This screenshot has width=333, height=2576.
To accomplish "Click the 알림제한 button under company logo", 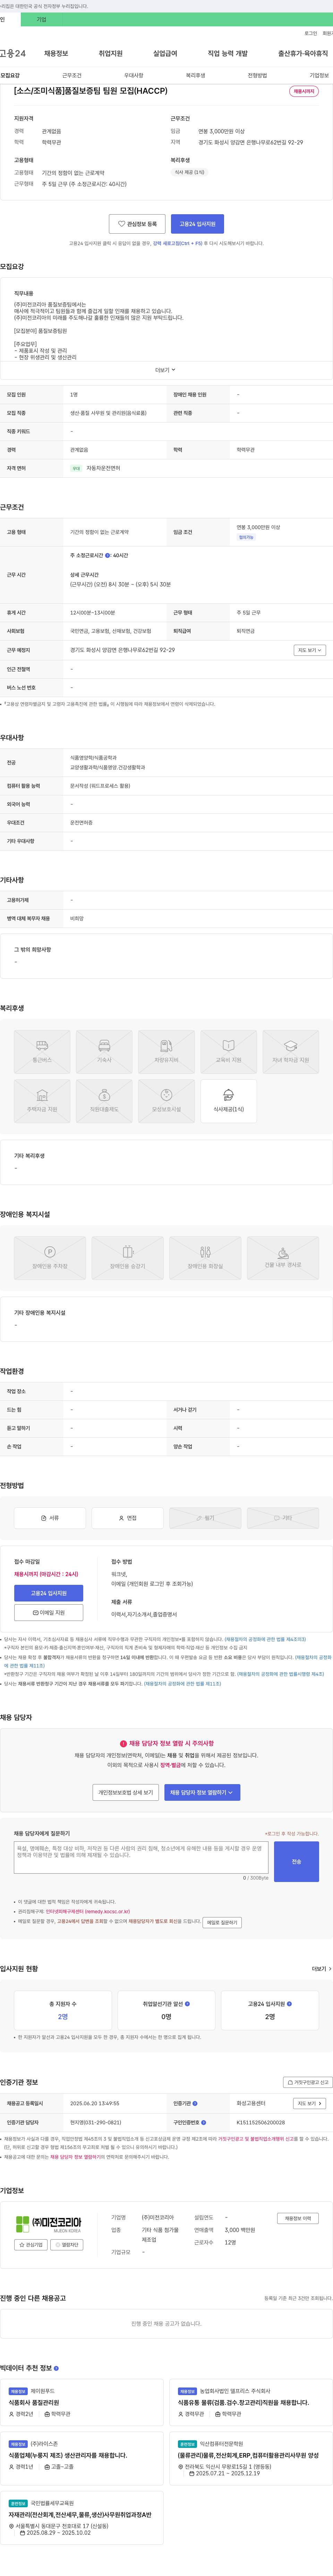I will 67,2245.
